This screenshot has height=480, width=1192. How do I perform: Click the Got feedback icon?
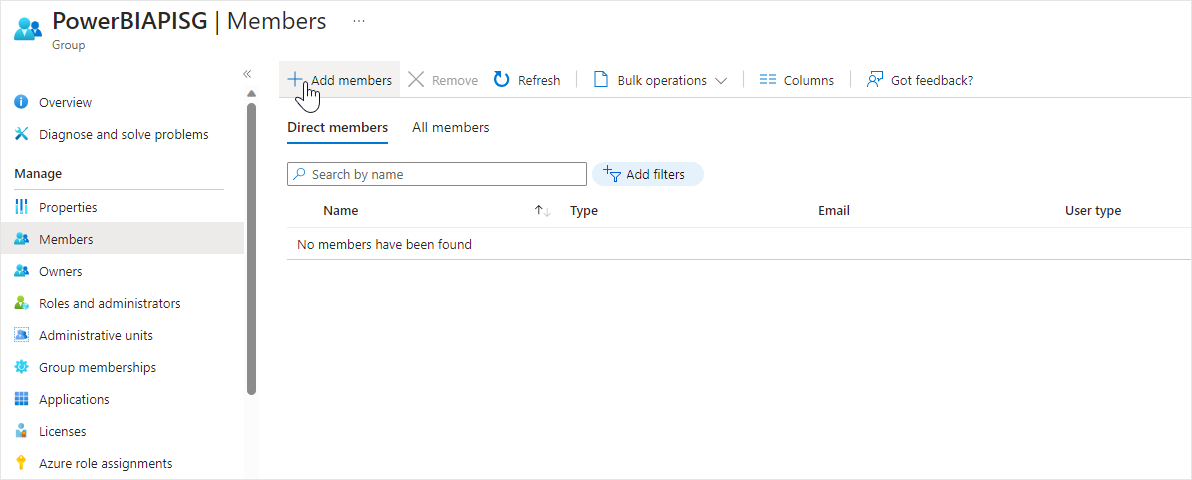click(x=875, y=80)
